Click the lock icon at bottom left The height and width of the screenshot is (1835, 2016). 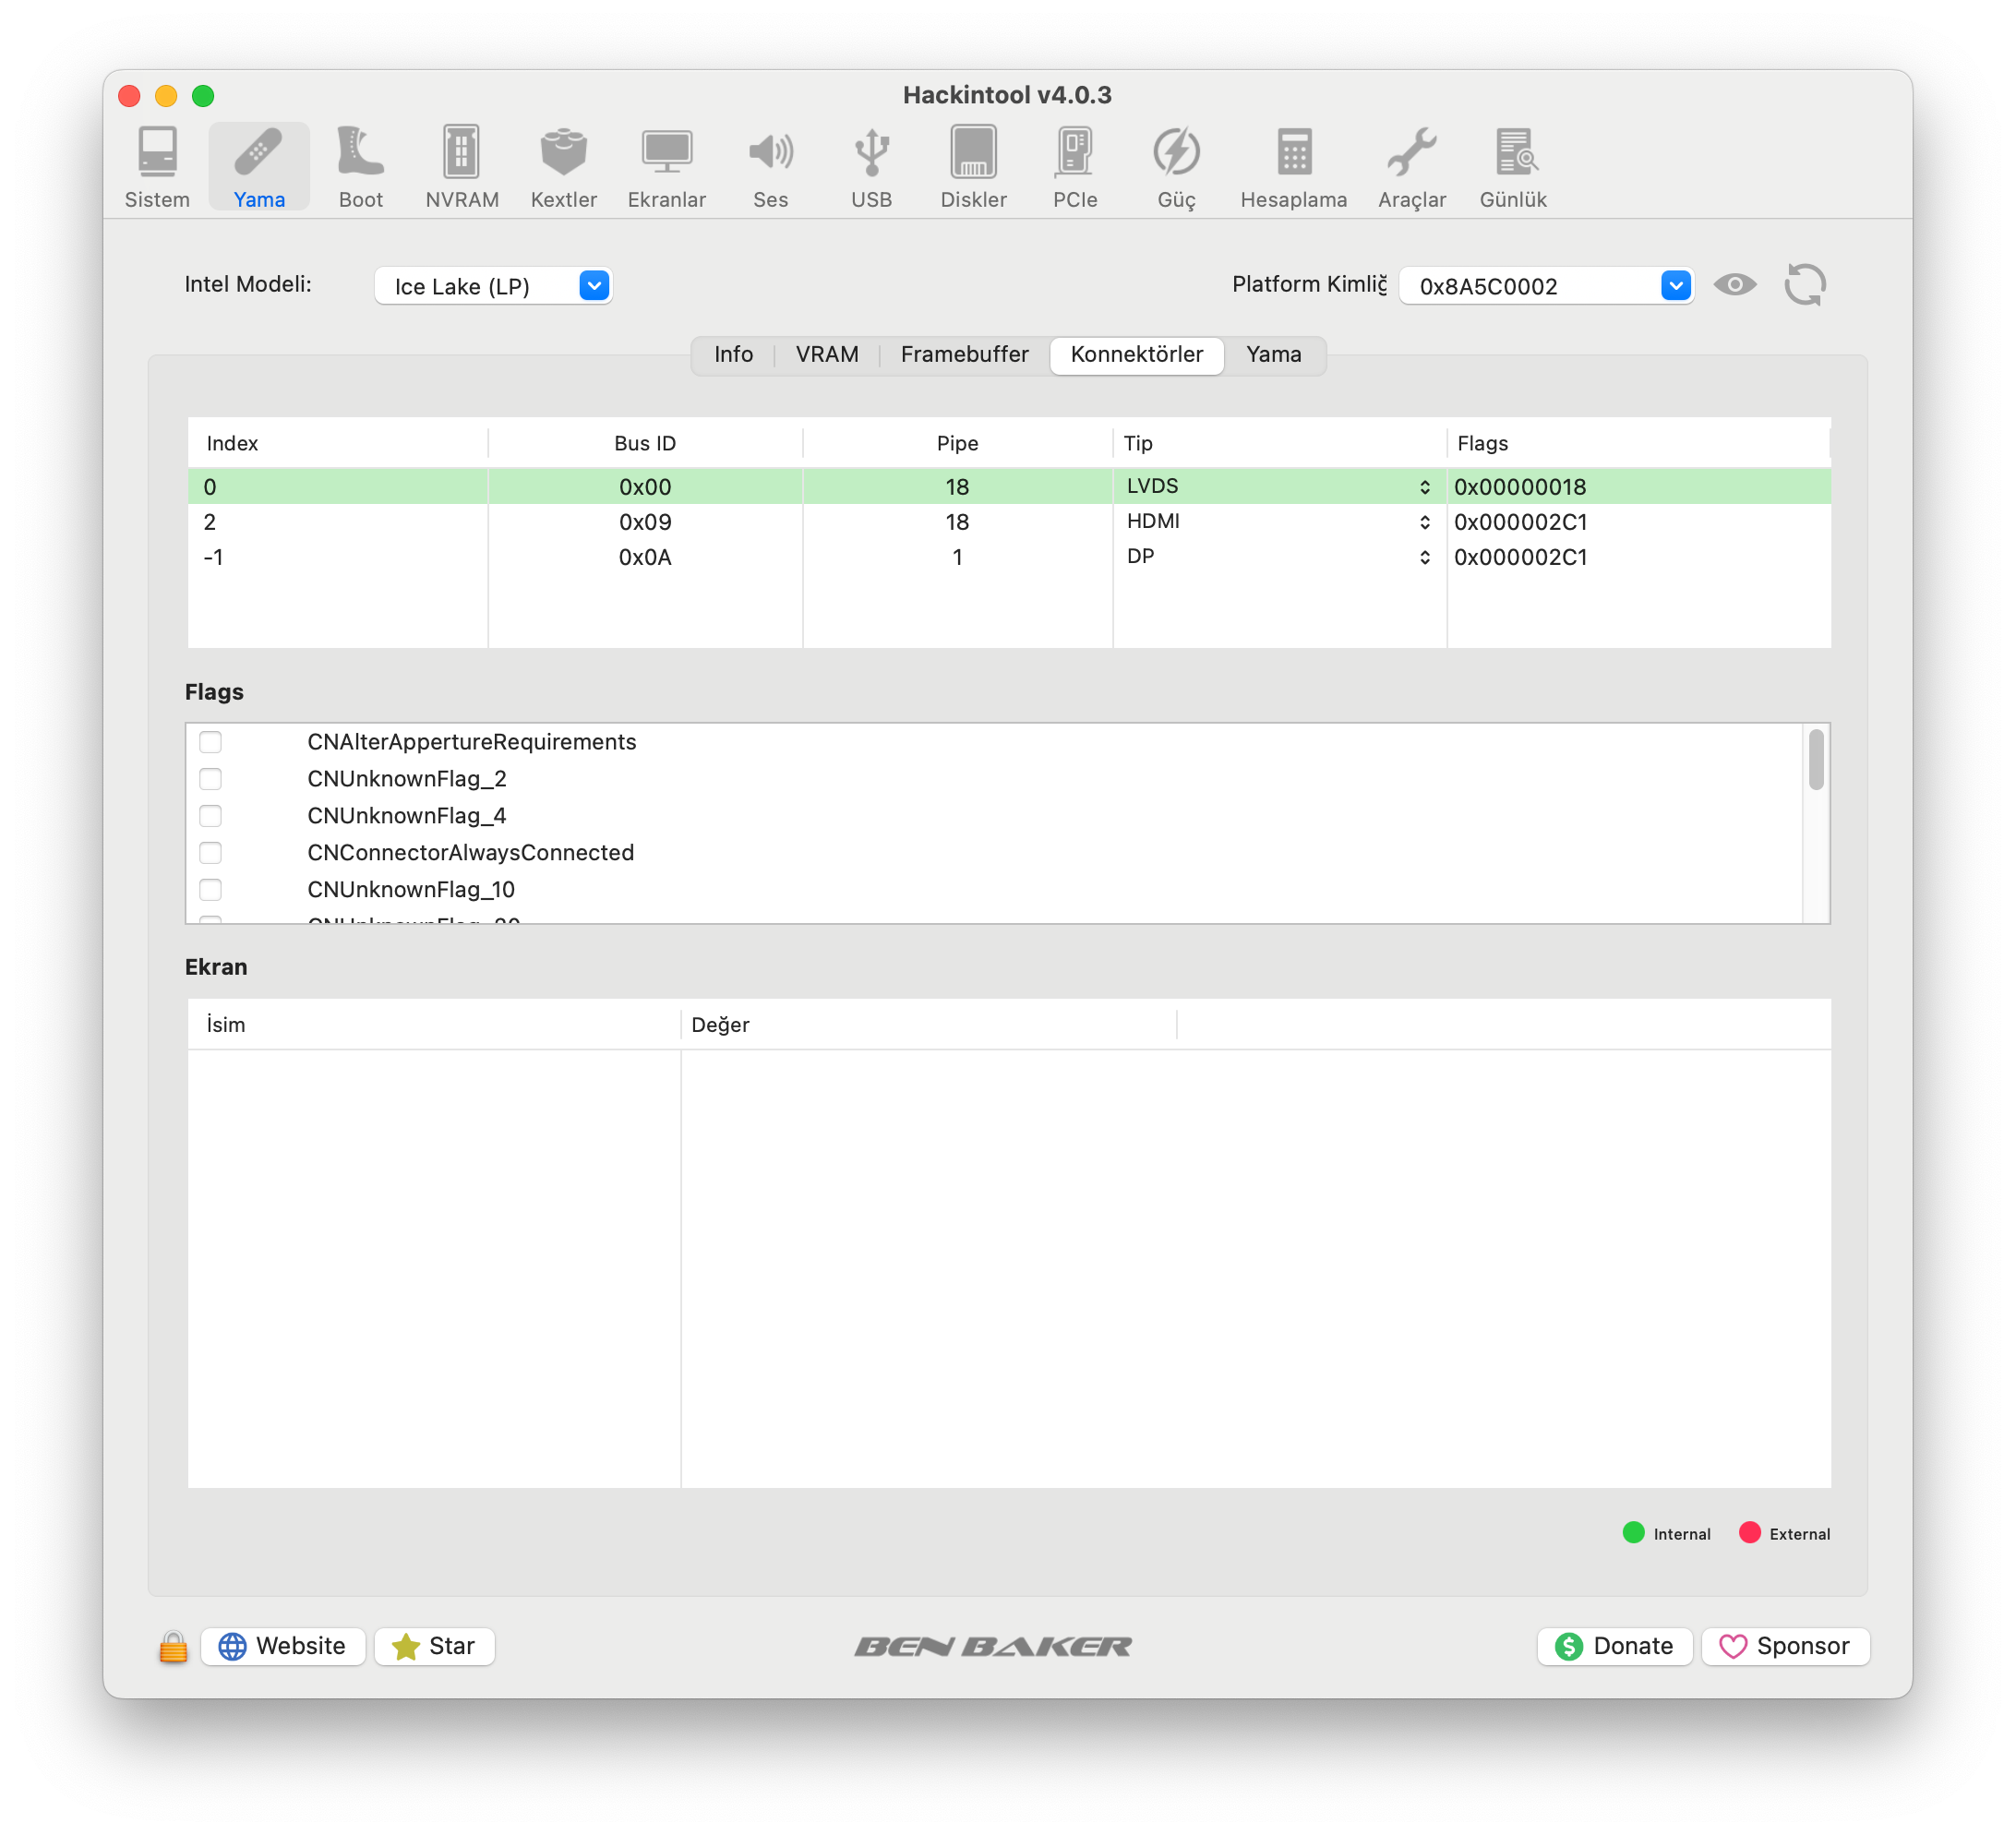(173, 1647)
